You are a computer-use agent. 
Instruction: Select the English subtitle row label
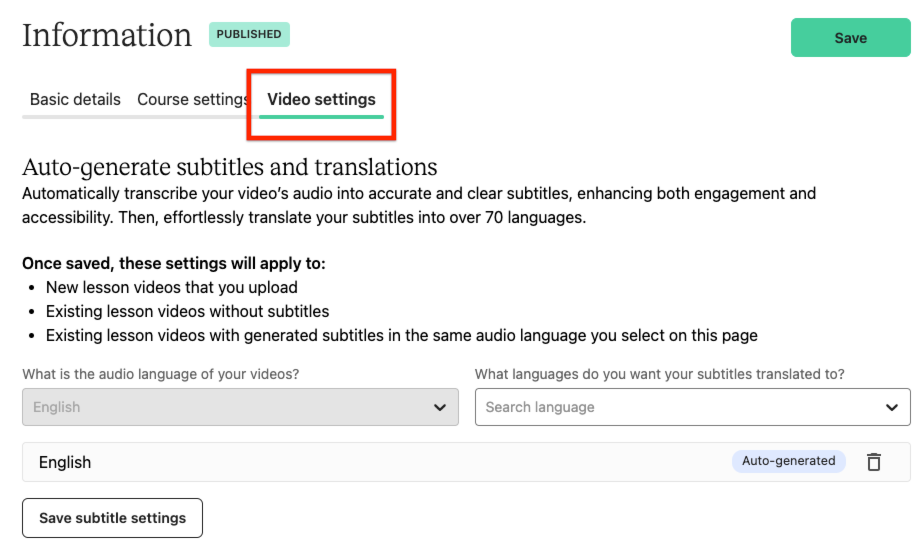click(x=65, y=462)
